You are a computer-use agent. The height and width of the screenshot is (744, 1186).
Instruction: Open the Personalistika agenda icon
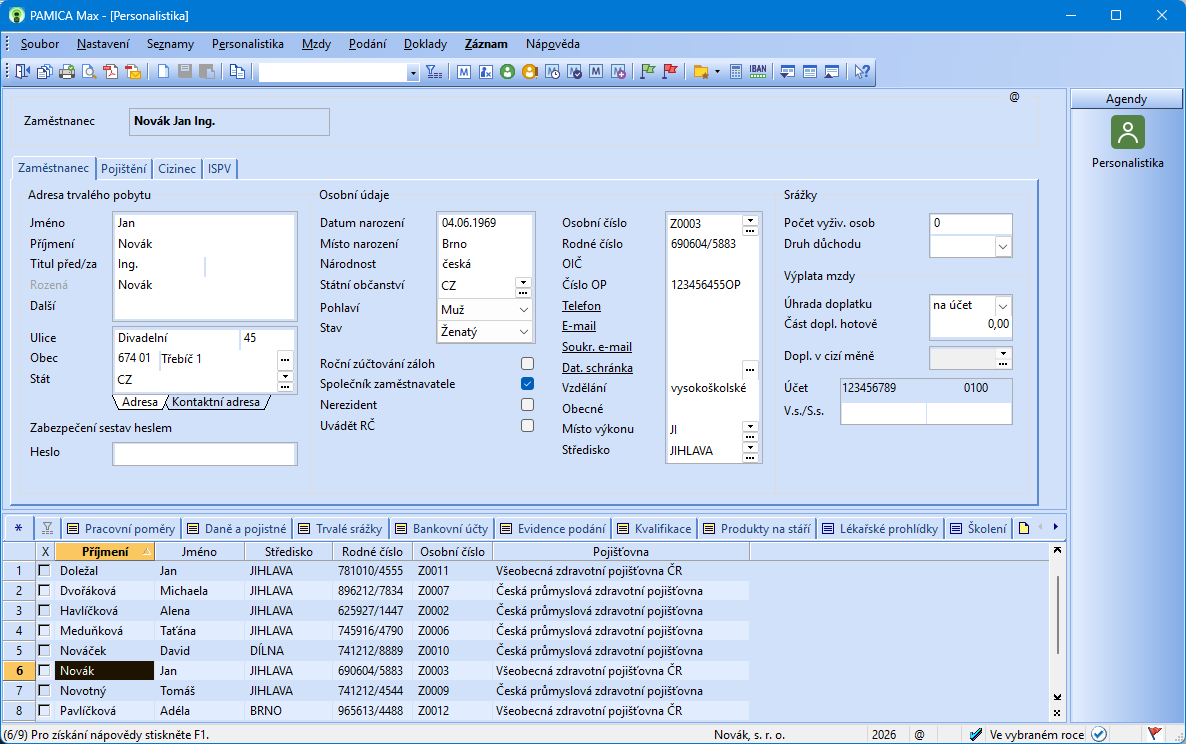click(1127, 133)
